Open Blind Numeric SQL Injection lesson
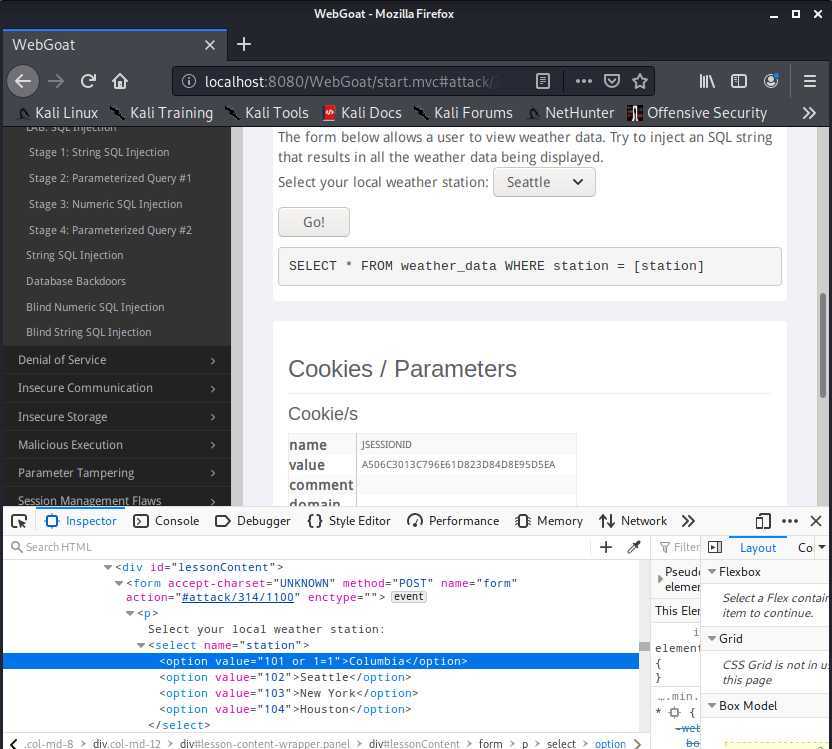The width and height of the screenshot is (832, 749). tap(95, 307)
